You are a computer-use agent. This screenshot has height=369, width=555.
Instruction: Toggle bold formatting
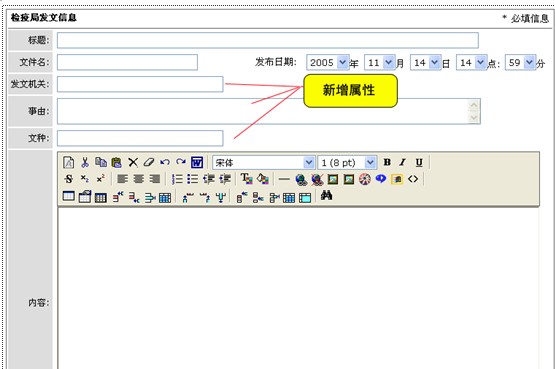tap(387, 162)
